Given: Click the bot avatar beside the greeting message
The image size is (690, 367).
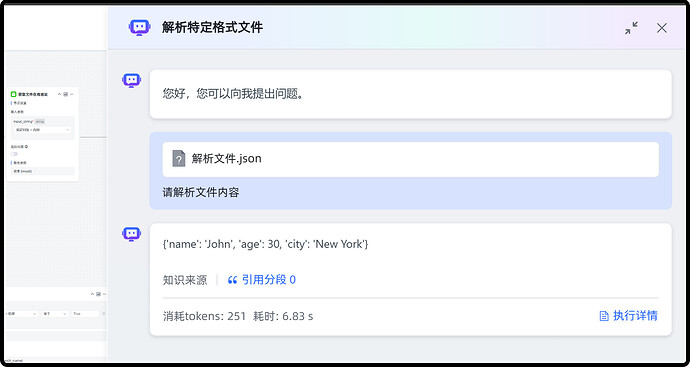Looking at the screenshot, I should pos(131,81).
